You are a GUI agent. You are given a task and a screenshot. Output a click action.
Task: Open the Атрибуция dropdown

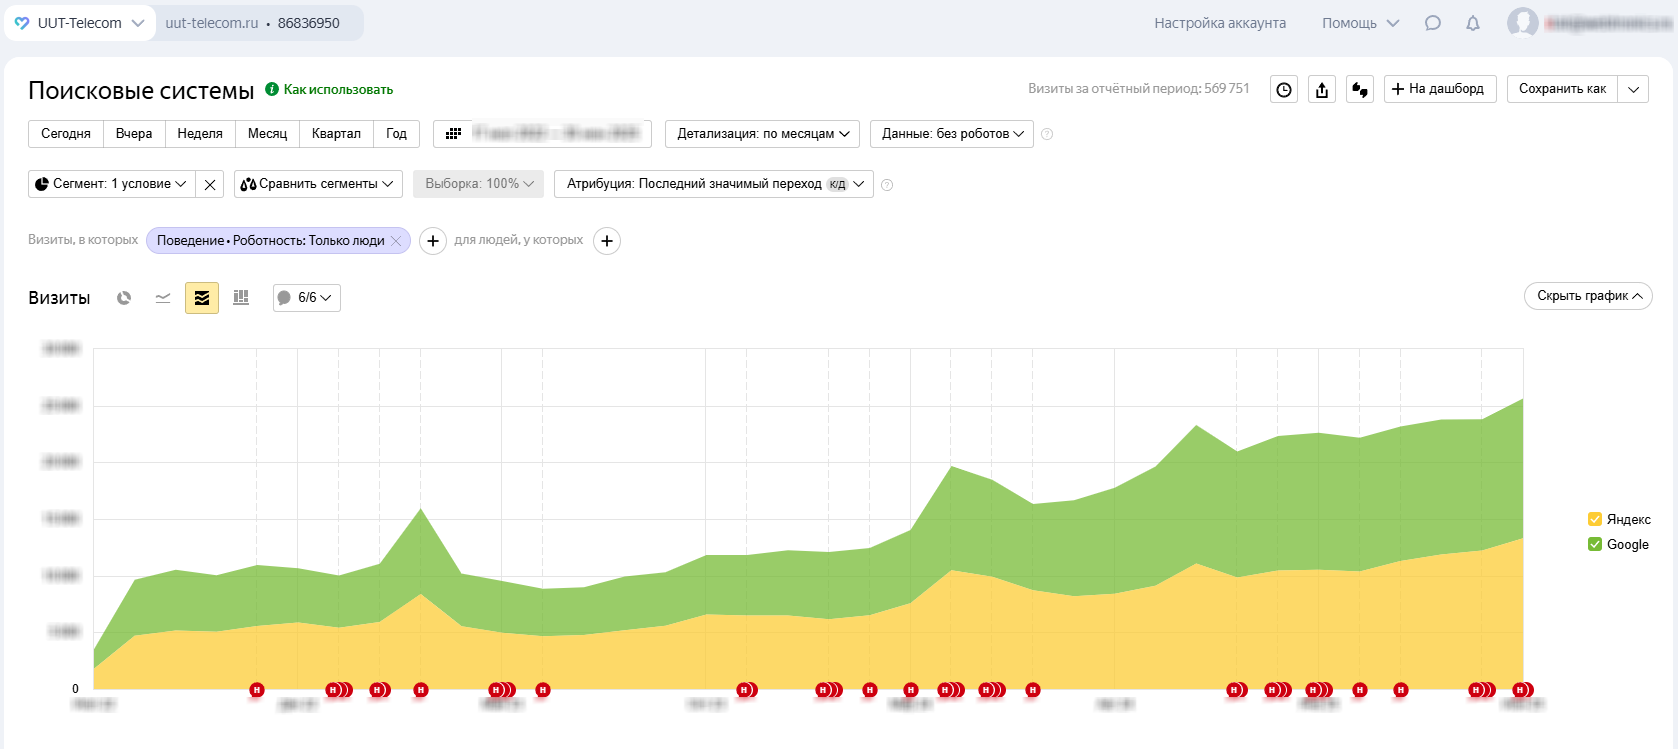[714, 184]
